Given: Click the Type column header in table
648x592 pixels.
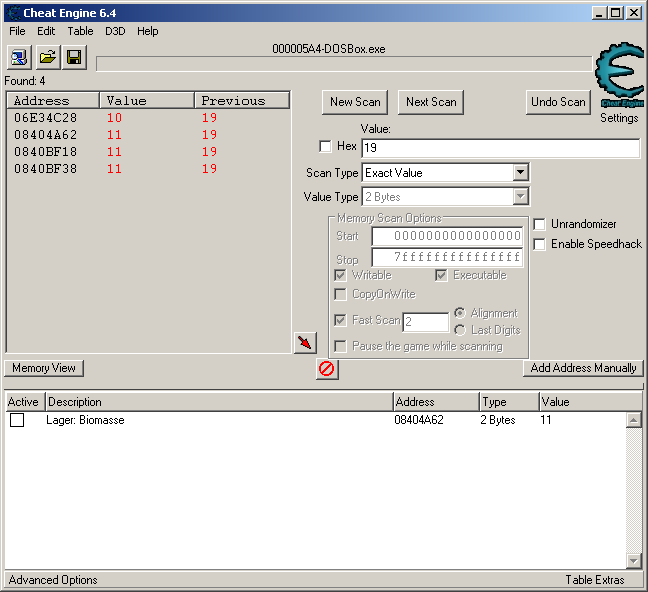Looking at the screenshot, I should tap(510, 402).
